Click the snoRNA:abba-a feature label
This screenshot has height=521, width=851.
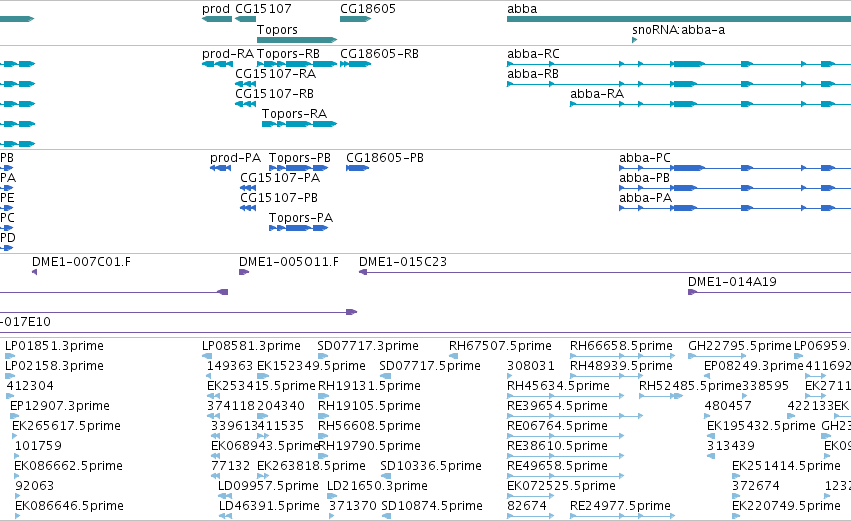678,30
